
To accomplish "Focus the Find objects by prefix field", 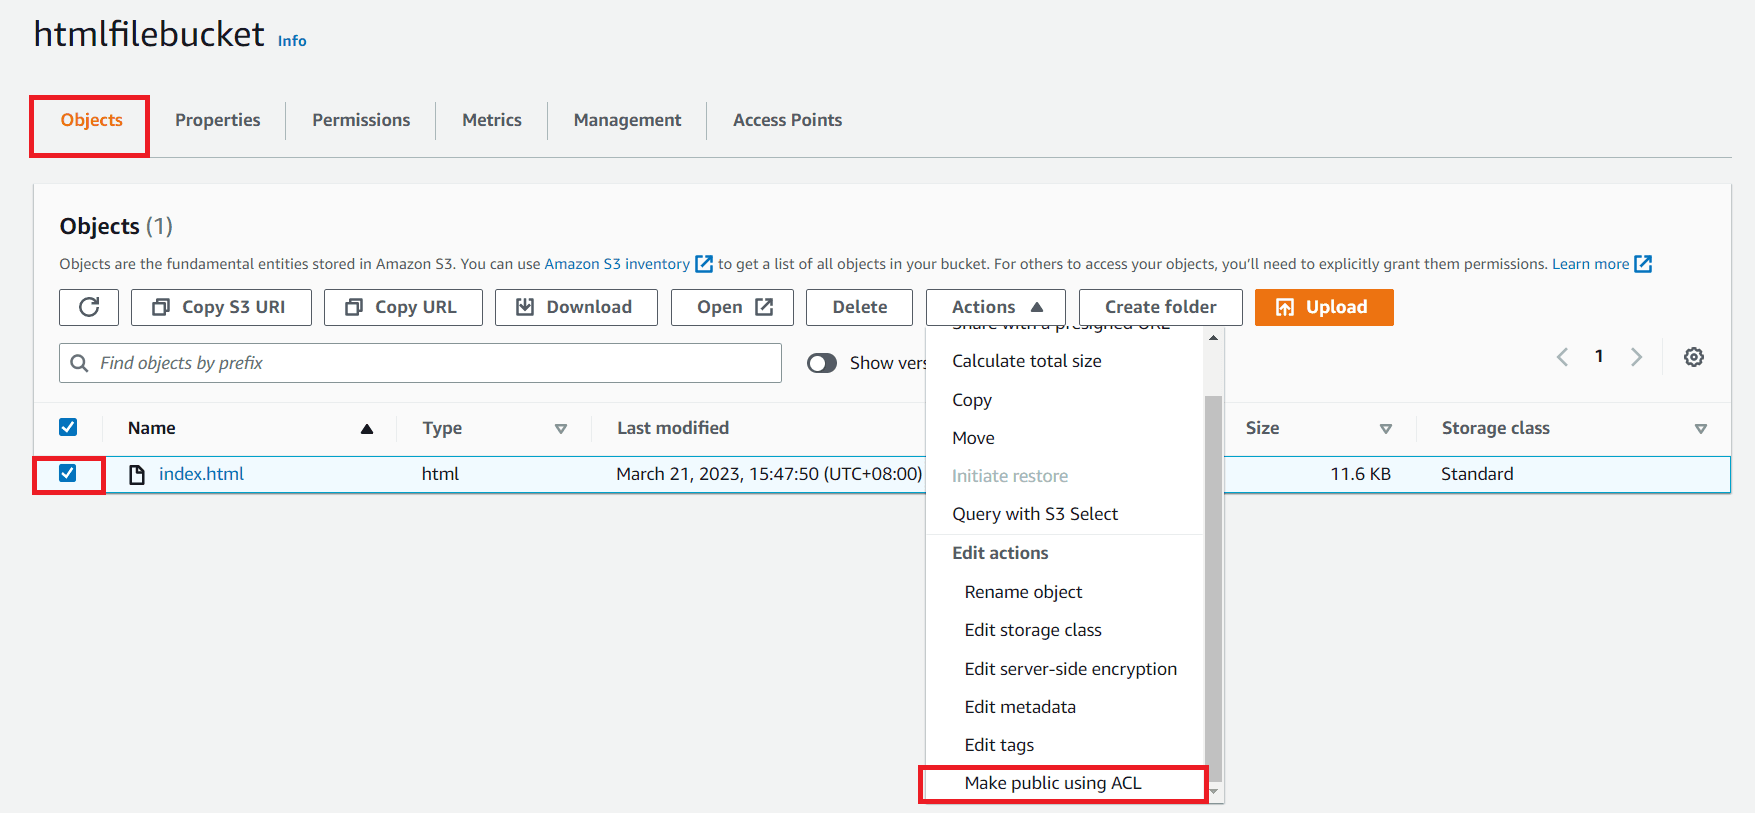I will click(430, 363).
